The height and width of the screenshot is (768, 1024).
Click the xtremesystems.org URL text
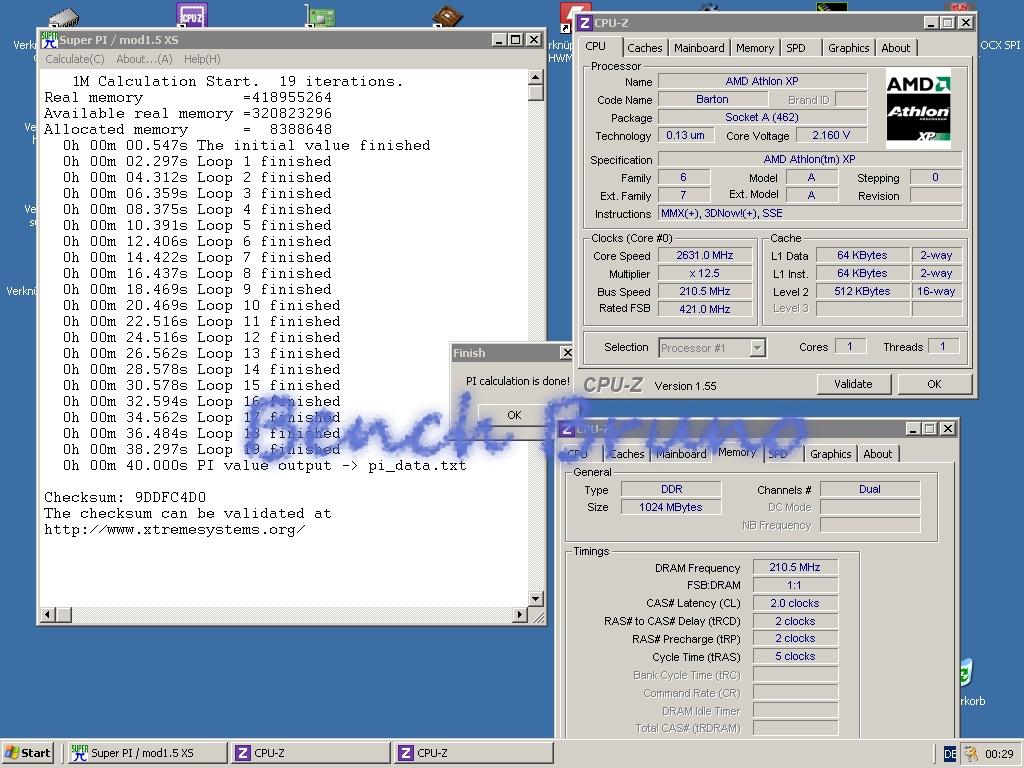(x=174, y=530)
